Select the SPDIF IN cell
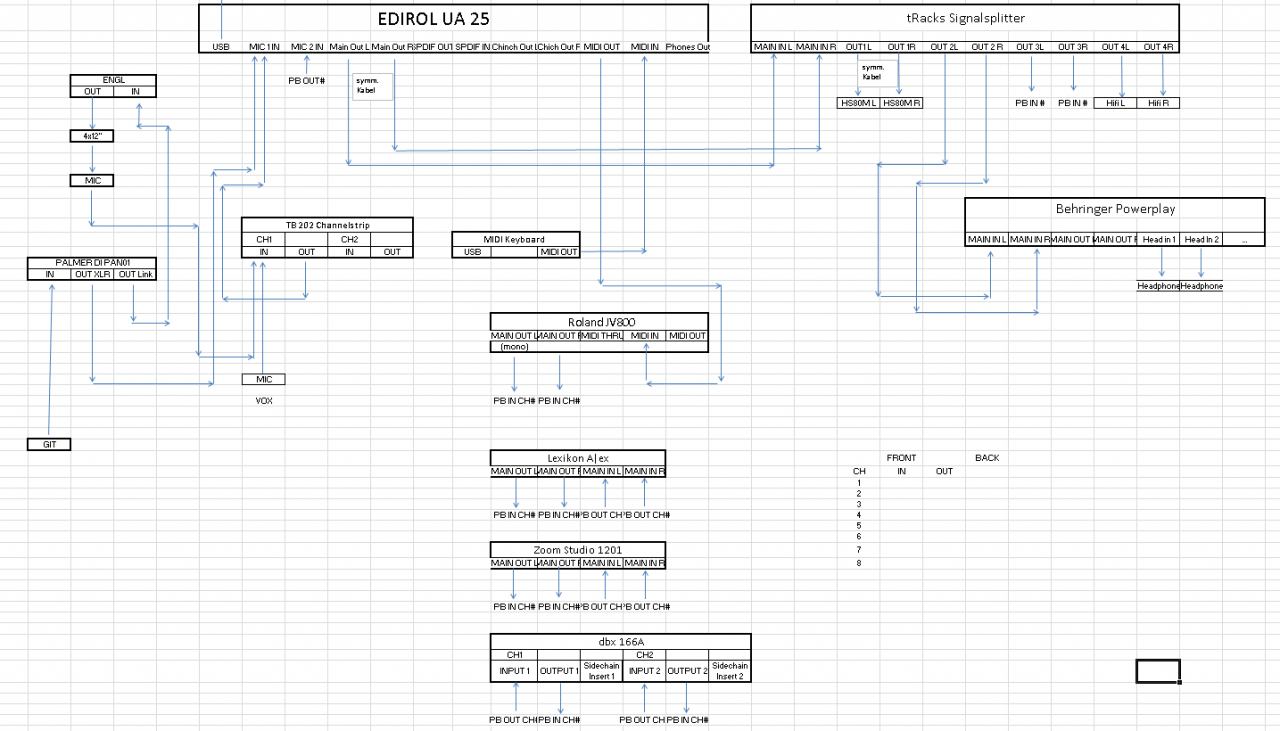Screen dimensions: 1280x731 472,47
